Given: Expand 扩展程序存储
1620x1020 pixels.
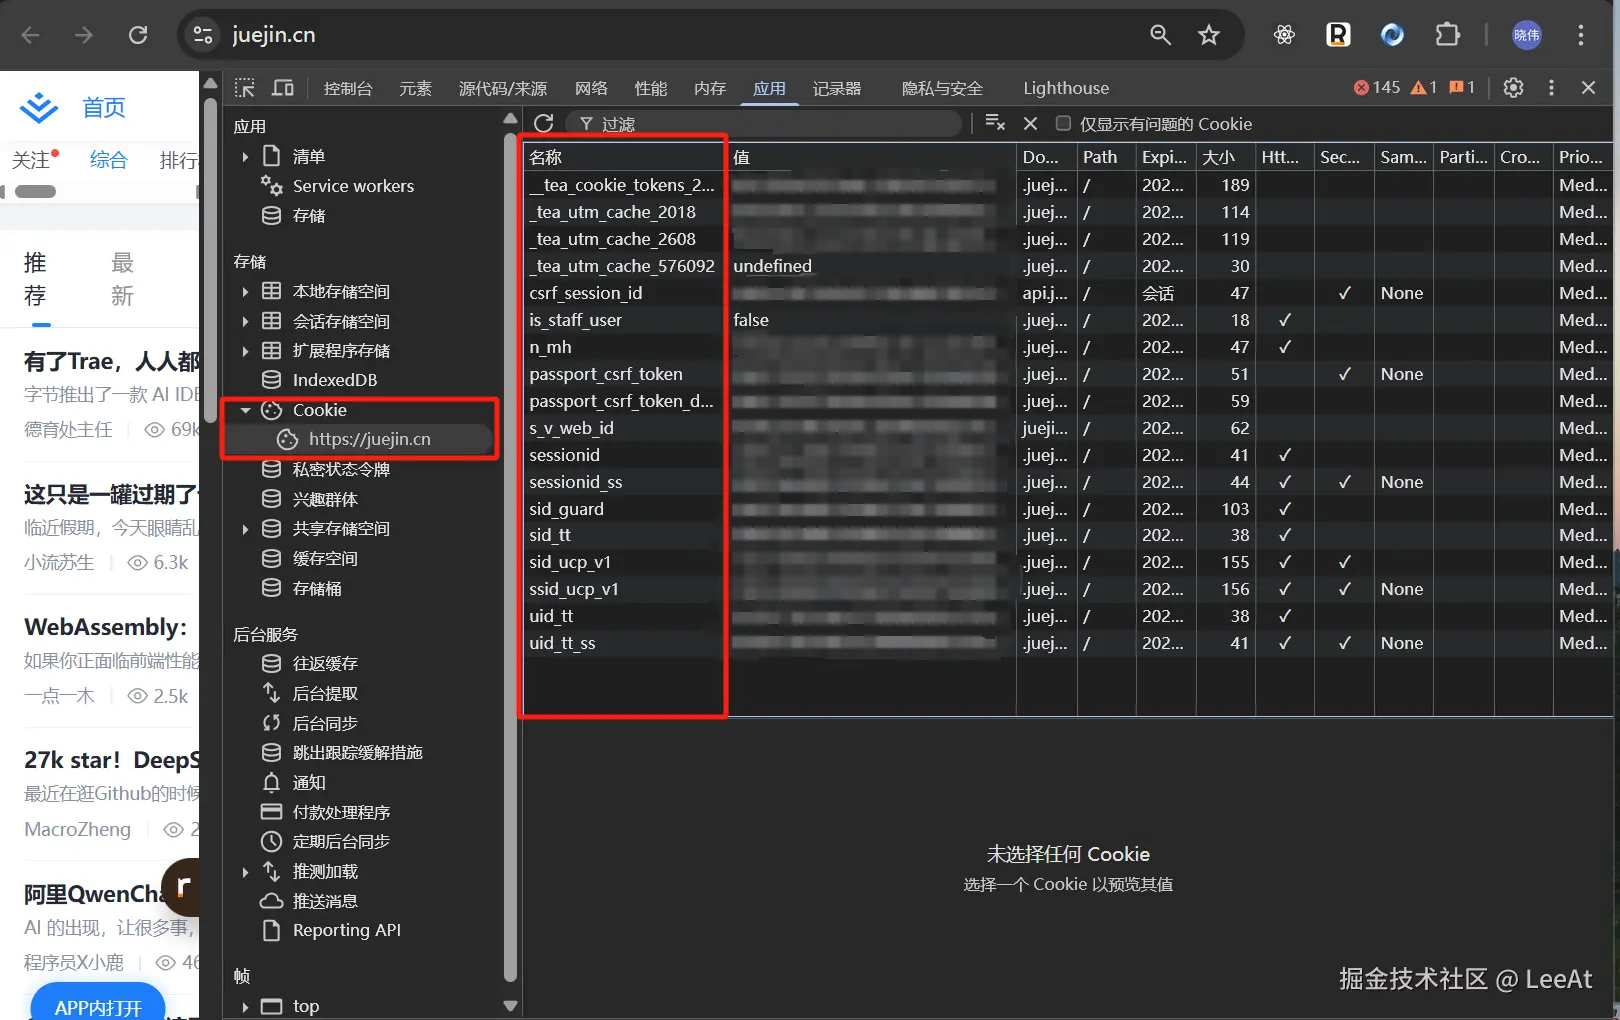Looking at the screenshot, I should pos(245,351).
